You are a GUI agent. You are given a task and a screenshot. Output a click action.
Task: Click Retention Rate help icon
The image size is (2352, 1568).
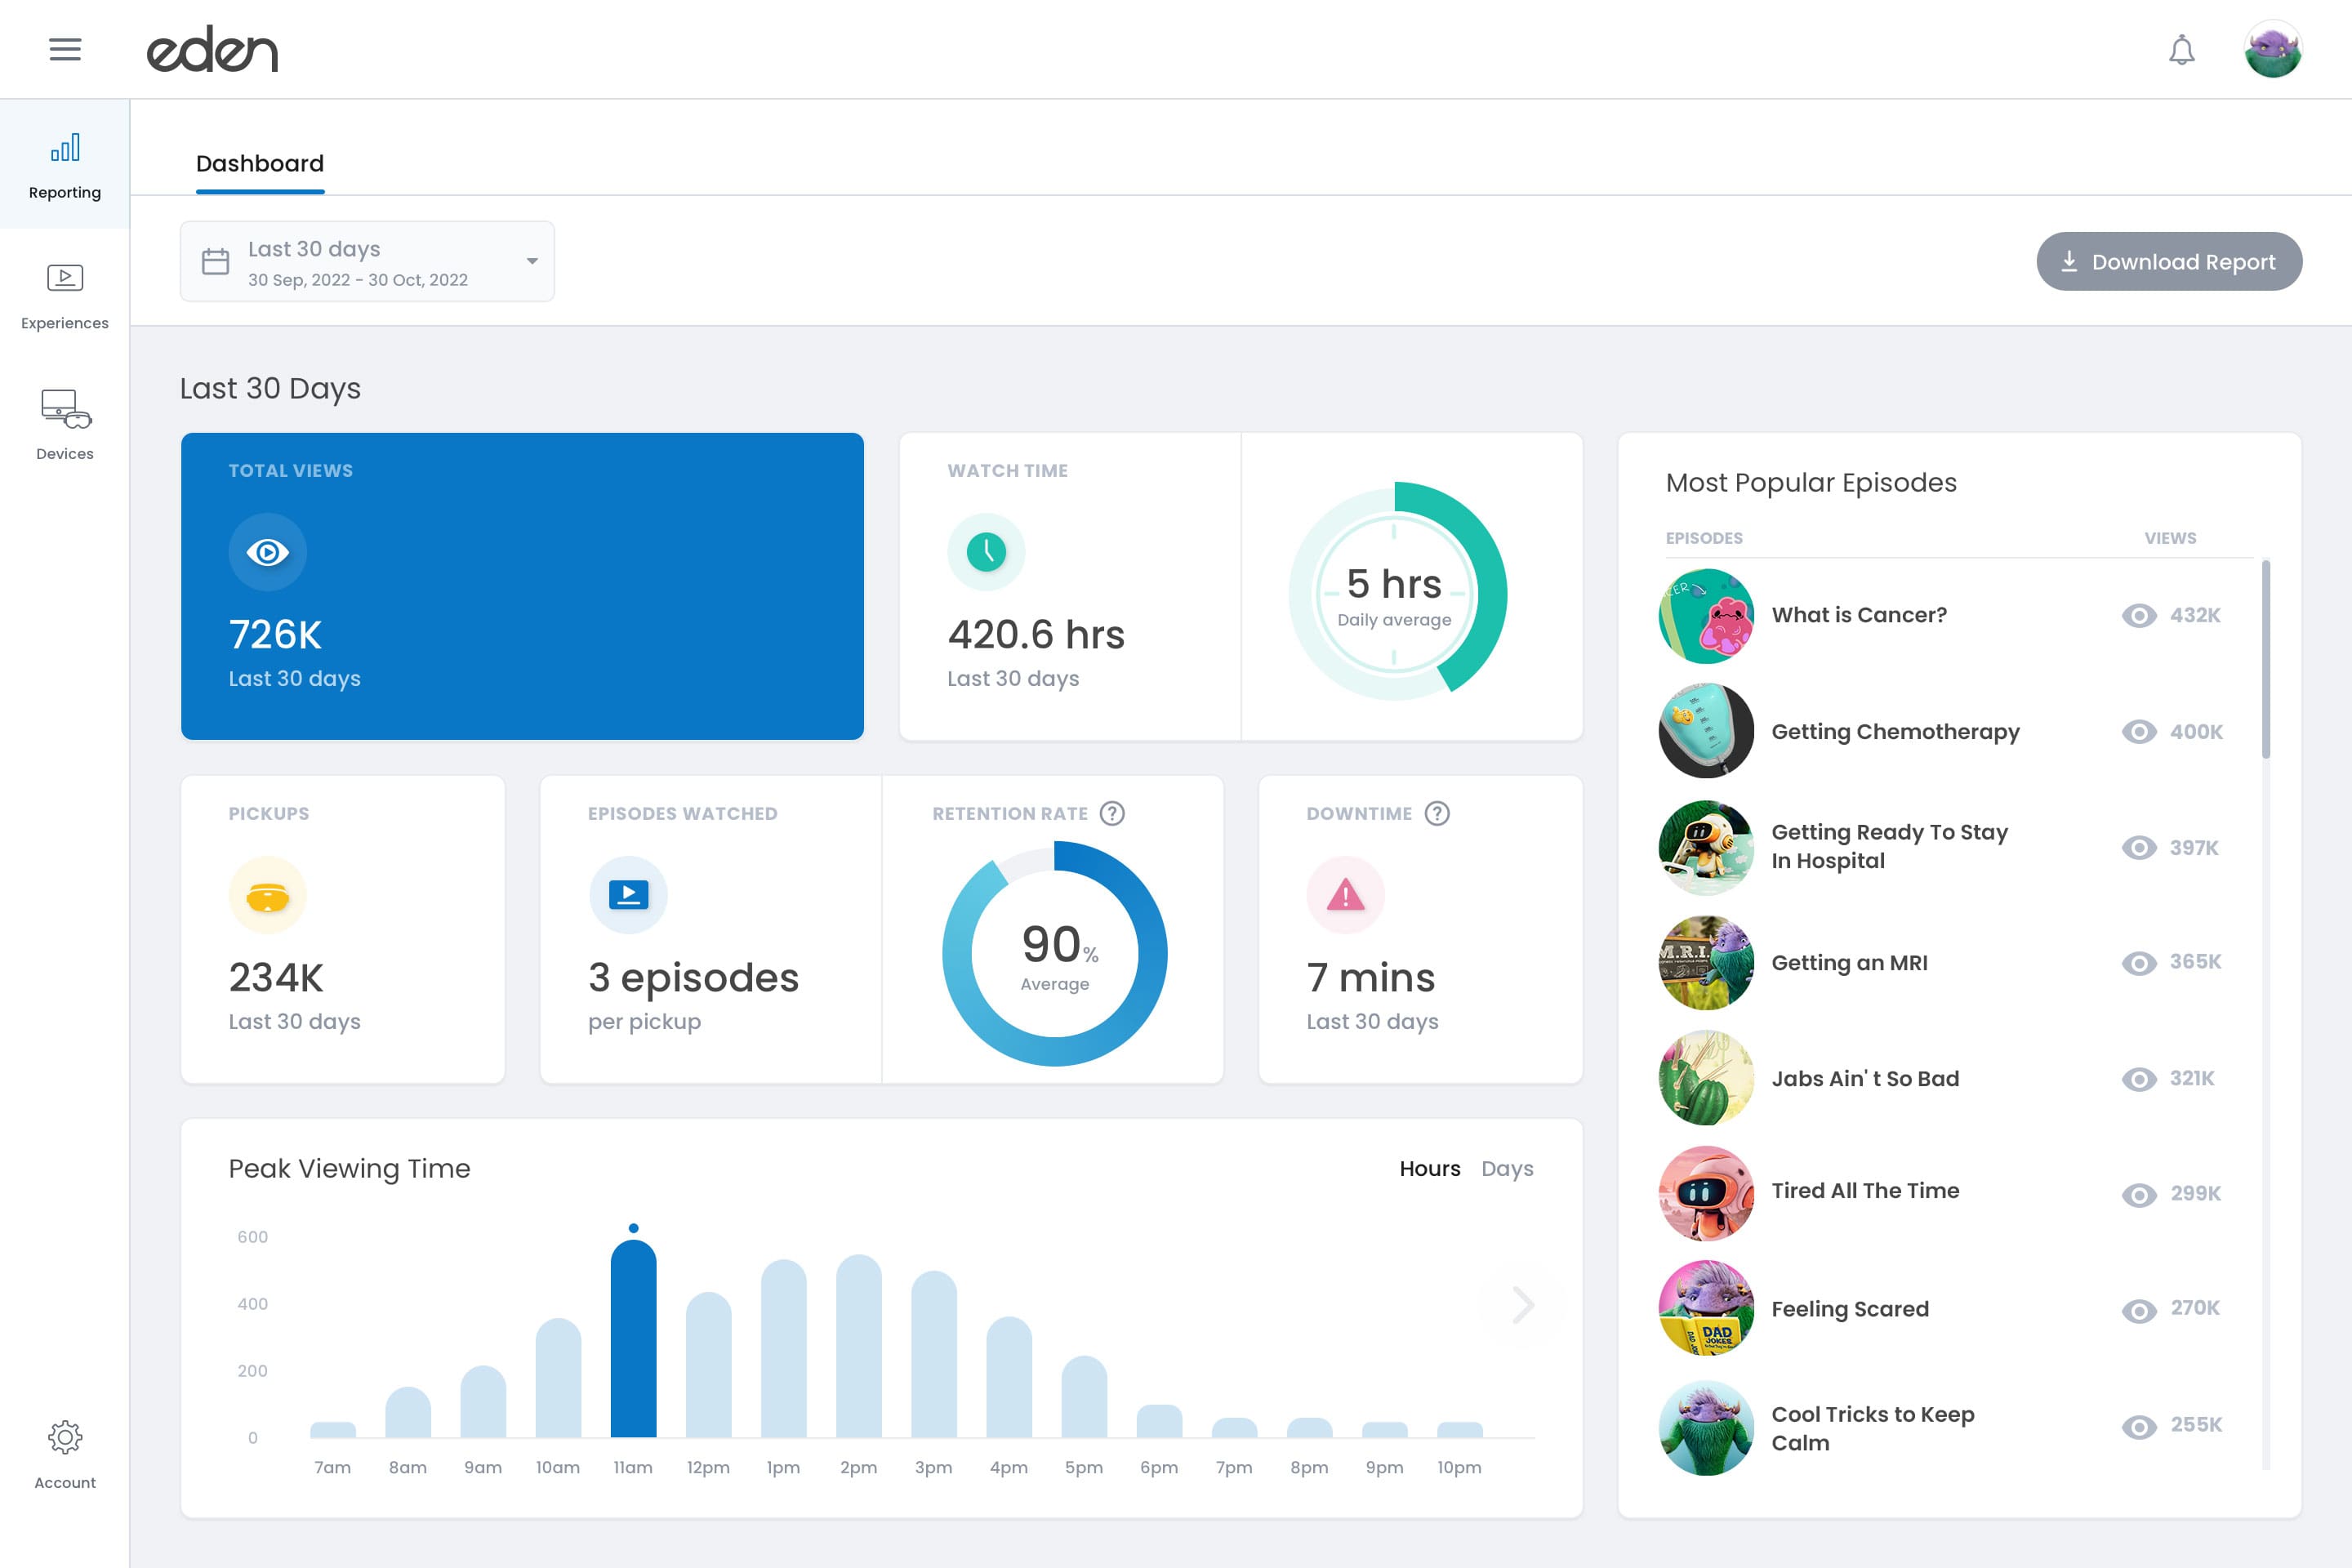(x=1112, y=813)
